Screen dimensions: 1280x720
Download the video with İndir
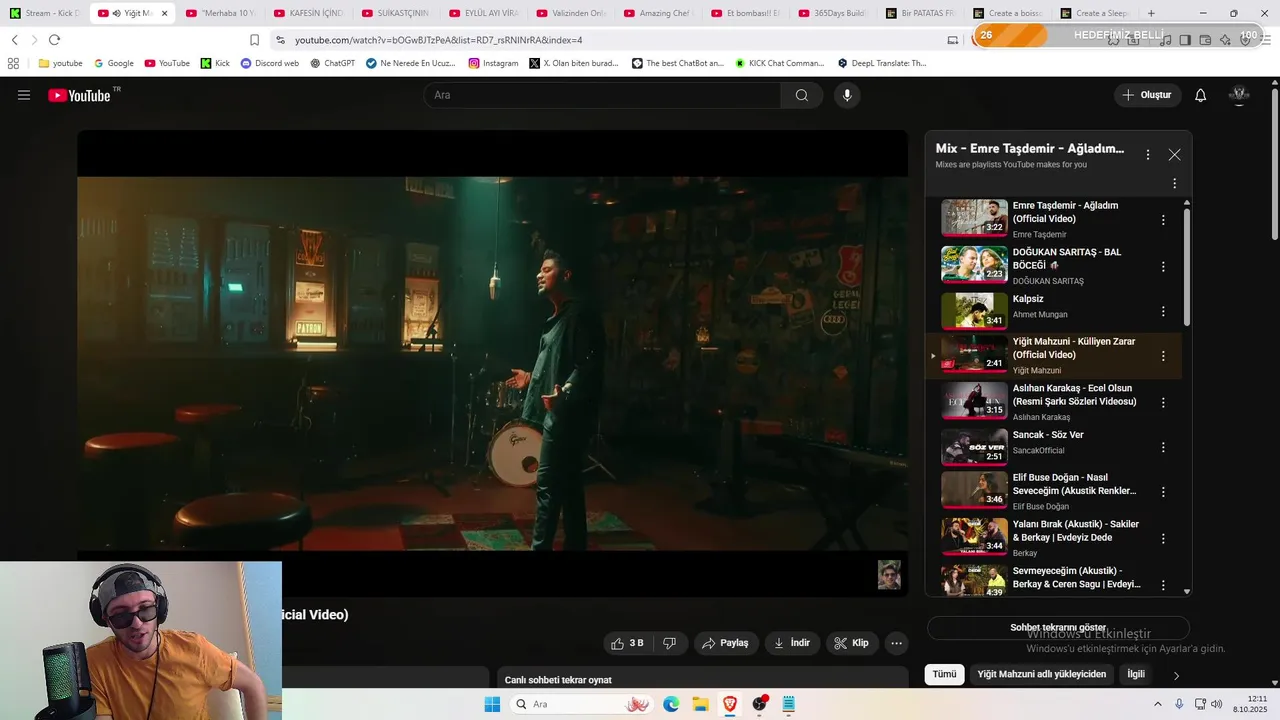click(792, 643)
